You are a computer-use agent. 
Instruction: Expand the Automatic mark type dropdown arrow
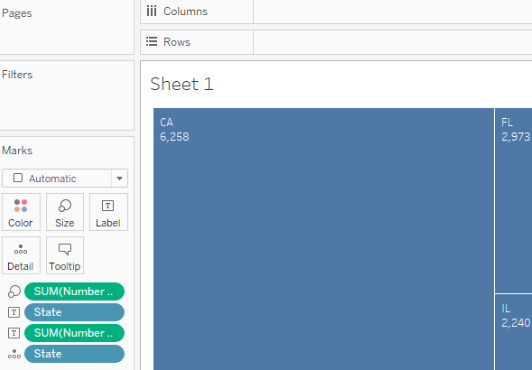[x=119, y=178]
